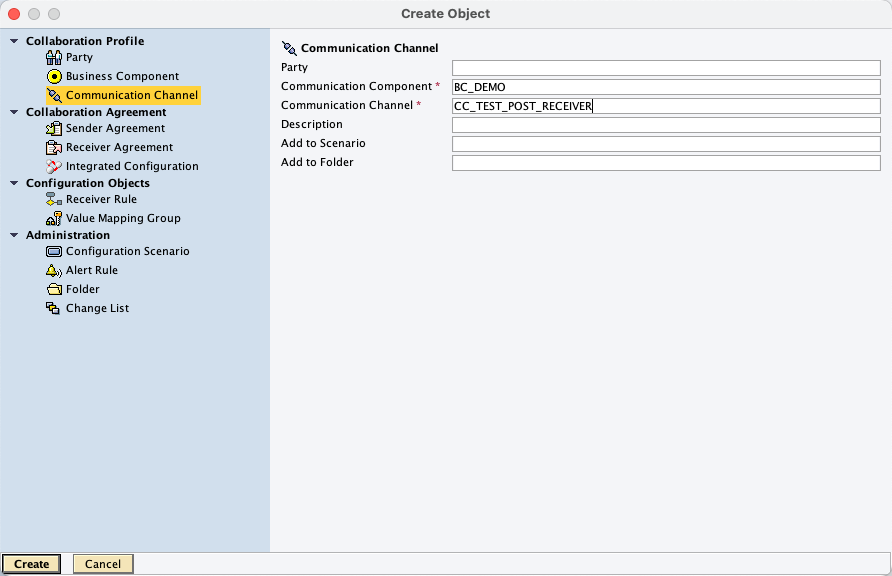Click the Collaboration Profile heading text
The height and width of the screenshot is (576, 892).
tap(85, 41)
